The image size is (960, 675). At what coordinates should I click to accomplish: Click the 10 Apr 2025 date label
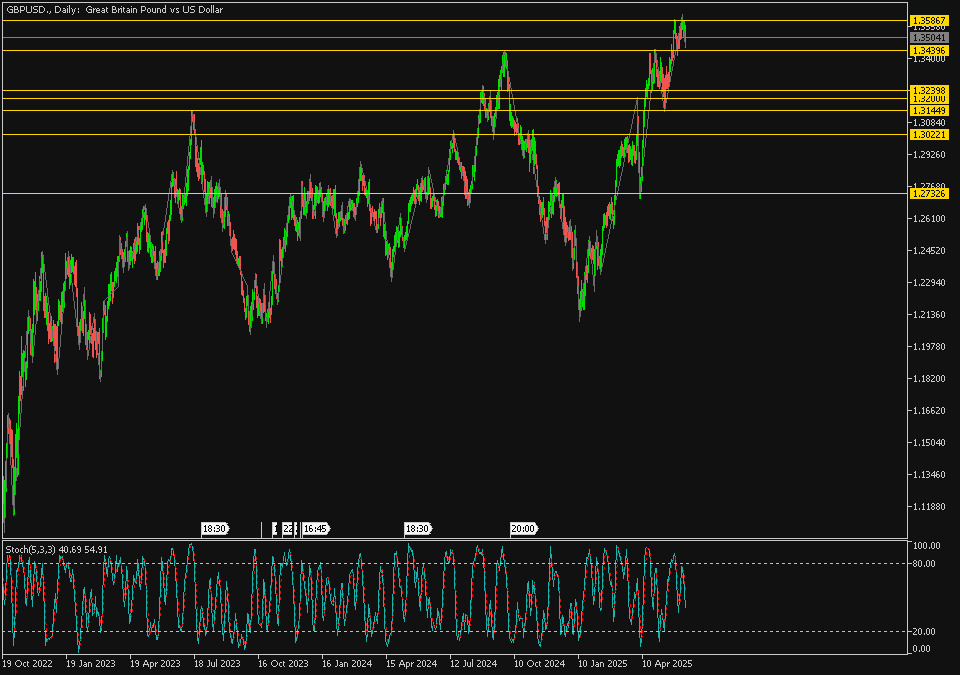click(x=668, y=663)
